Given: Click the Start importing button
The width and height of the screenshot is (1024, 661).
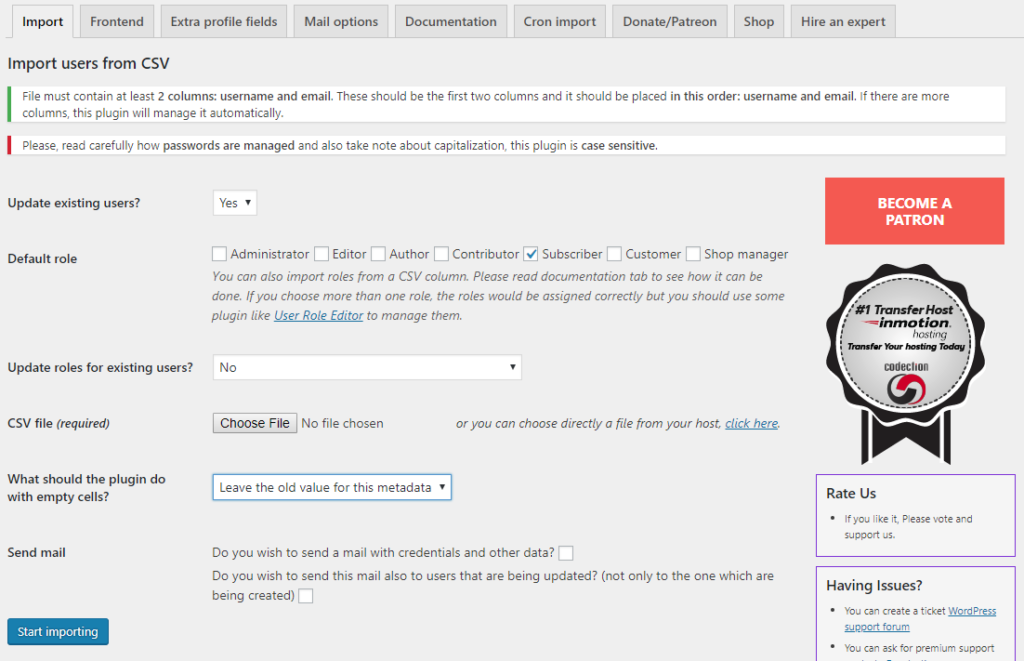Looking at the screenshot, I should [58, 632].
